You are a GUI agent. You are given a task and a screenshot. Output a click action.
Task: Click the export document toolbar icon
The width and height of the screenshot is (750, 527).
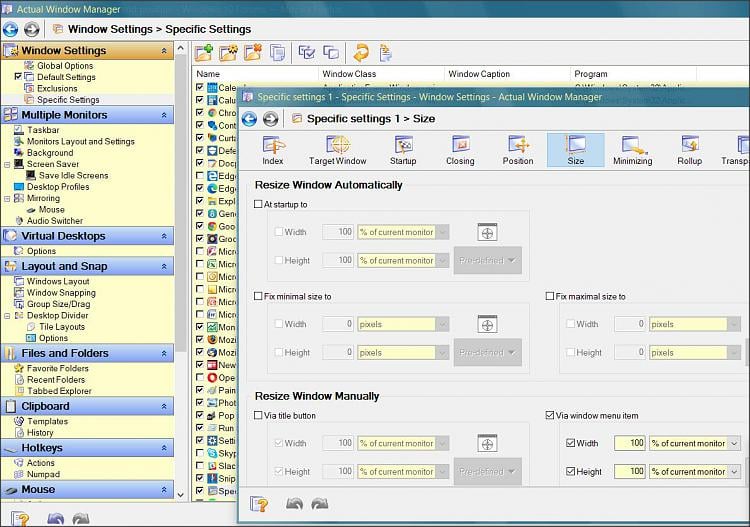[x=386, y=53]
